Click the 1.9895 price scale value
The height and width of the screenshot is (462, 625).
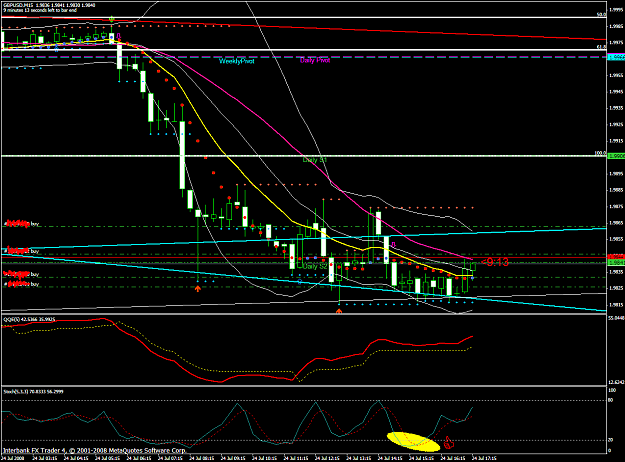point(616,174)
